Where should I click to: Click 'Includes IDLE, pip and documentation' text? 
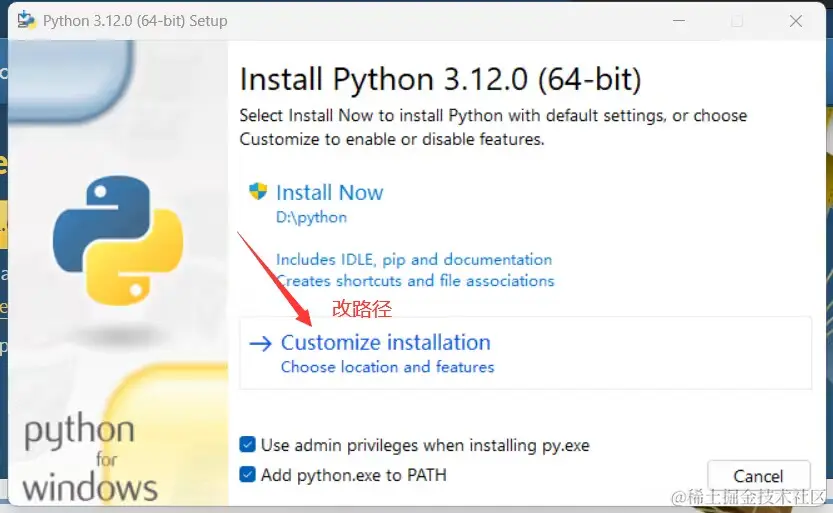pos(414,260)
